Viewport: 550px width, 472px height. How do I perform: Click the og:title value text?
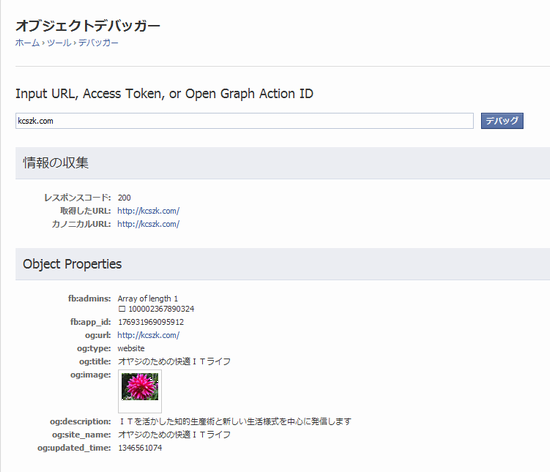point(174,361)
